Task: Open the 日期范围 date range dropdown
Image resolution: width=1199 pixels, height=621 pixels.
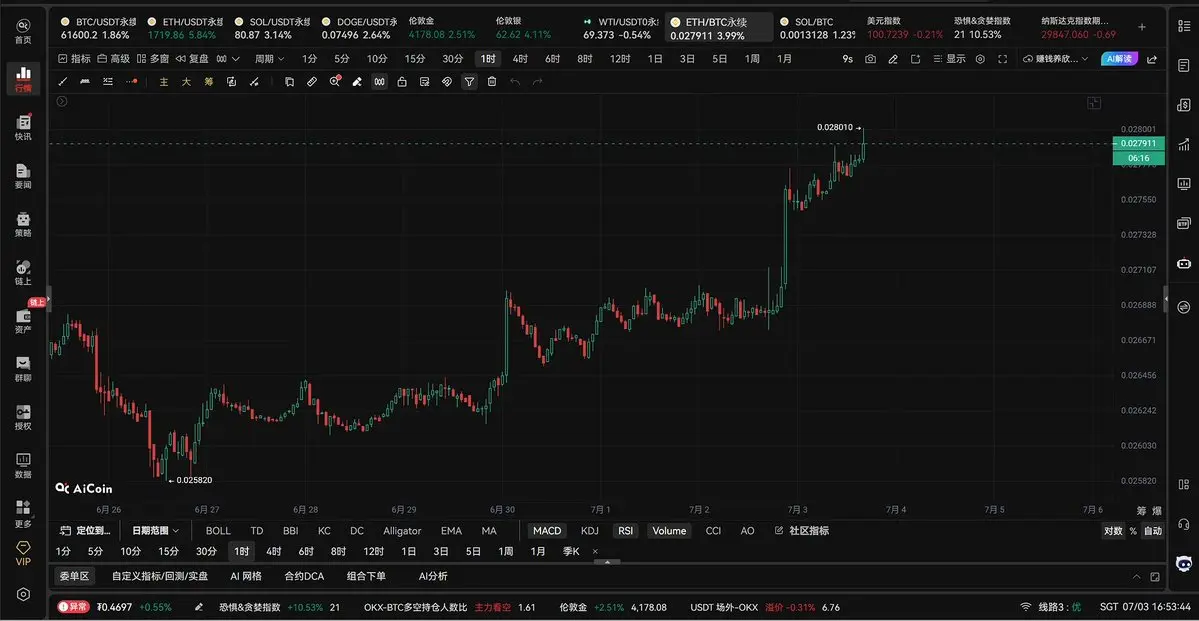Action: [x=155, y=531]
